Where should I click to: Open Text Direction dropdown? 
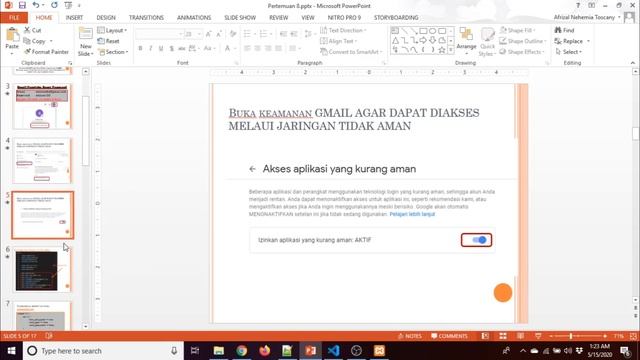point(343,30)
